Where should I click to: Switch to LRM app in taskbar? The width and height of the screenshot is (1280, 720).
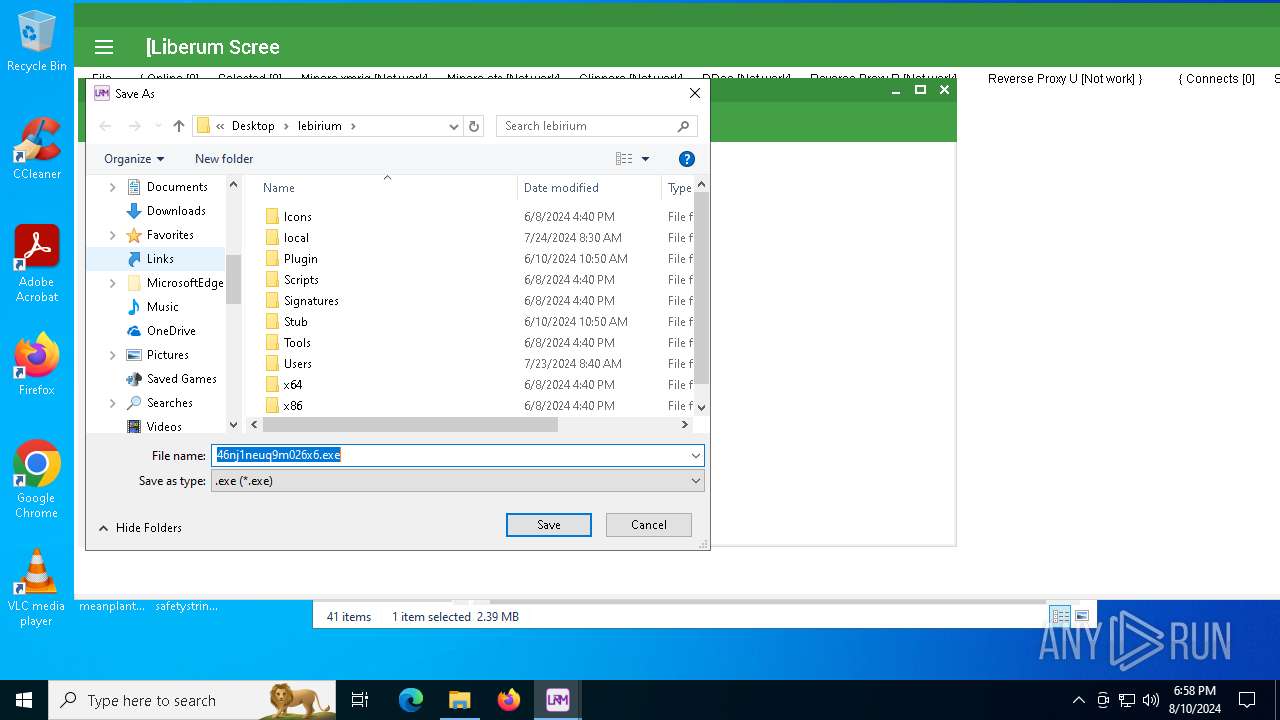click(558, 700)
